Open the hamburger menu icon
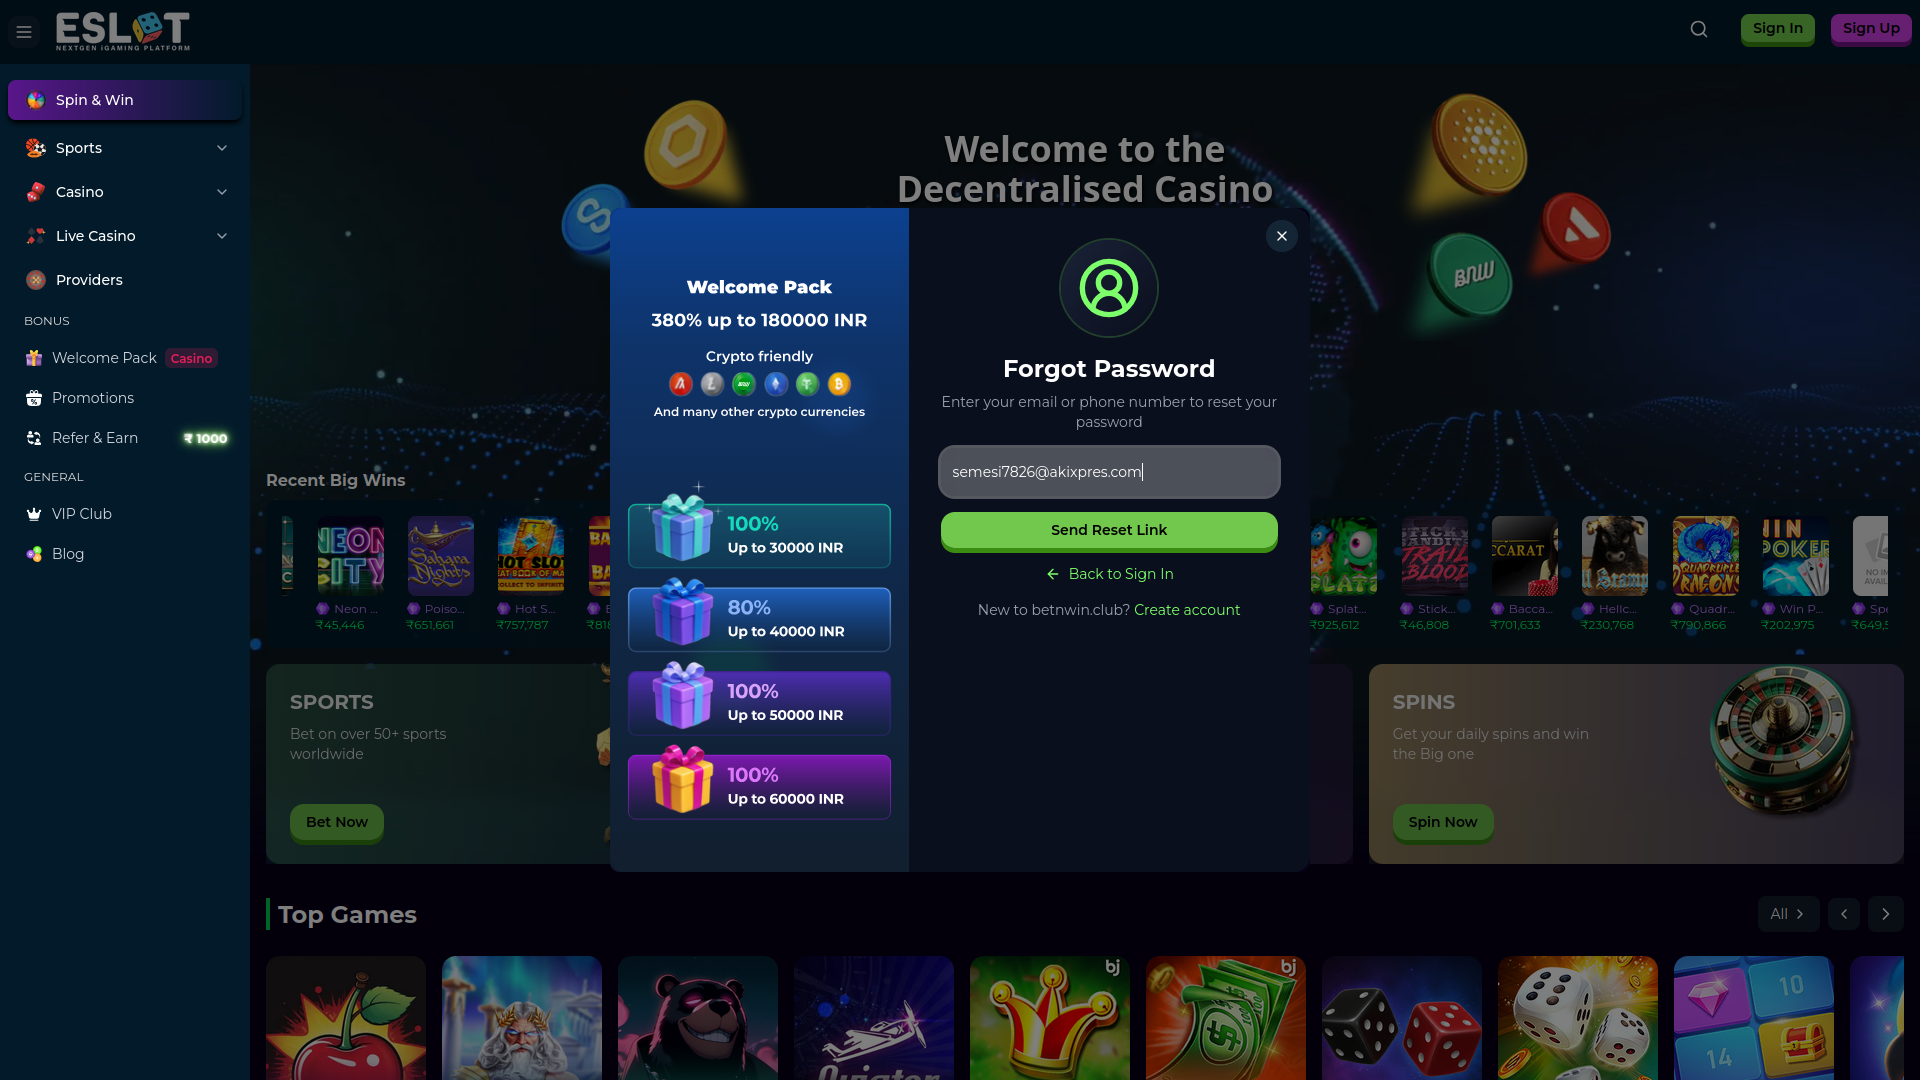Screen dimensions: 1920x1080 pyautogui.click(x=24, y=32)
